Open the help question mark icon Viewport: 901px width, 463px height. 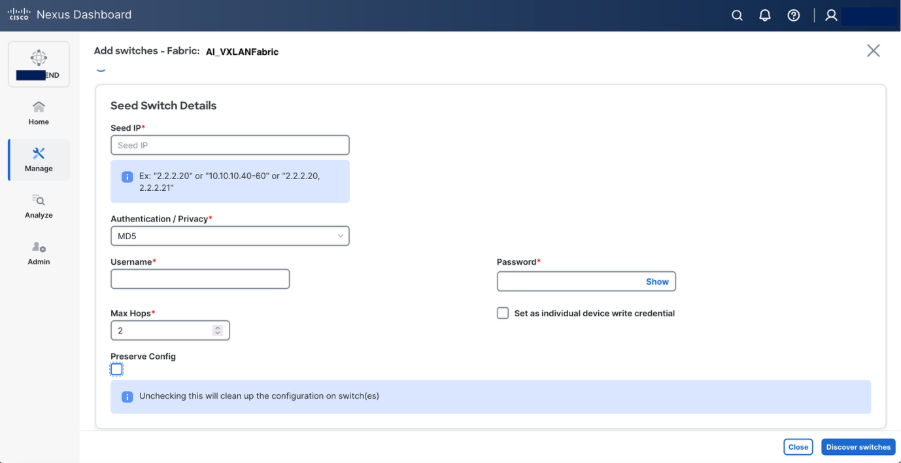(794, 16)
